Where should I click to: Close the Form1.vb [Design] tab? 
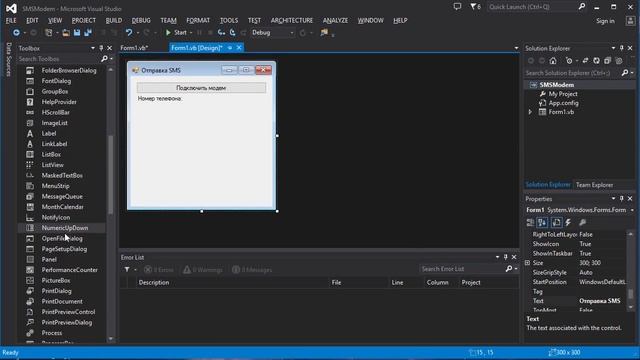point(239,48)
